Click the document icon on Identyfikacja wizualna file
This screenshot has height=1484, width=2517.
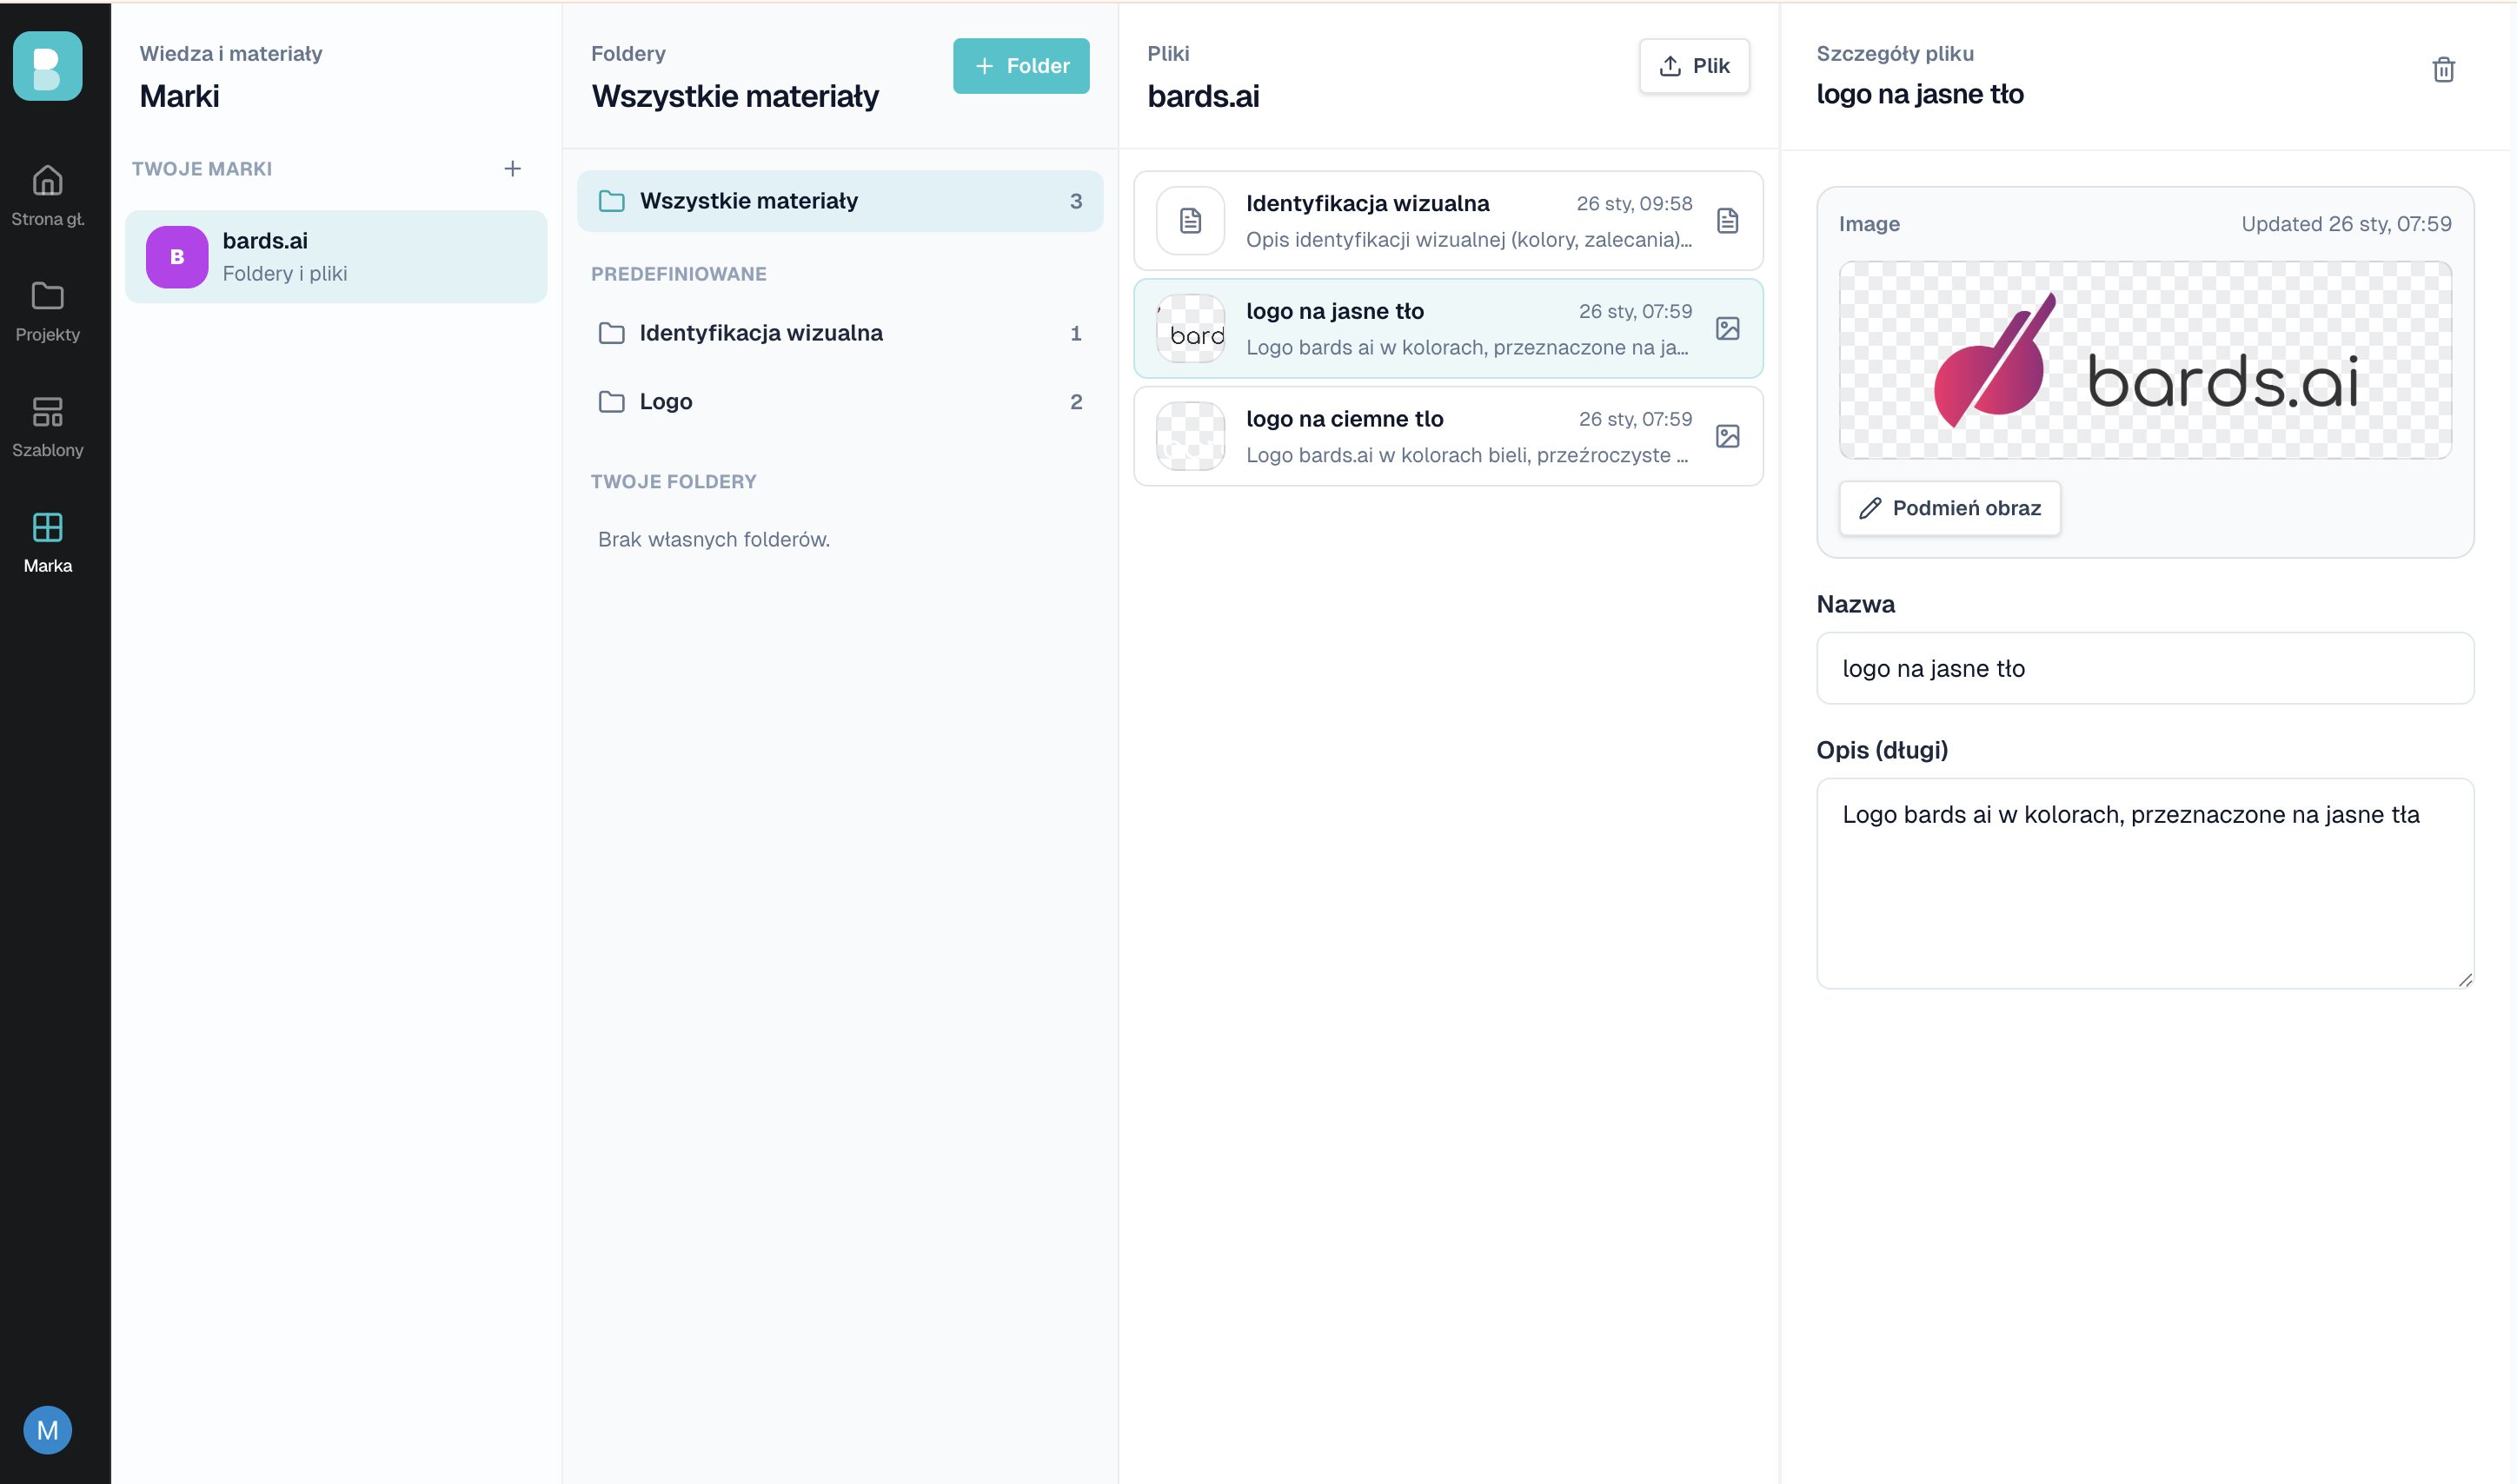(1727, 220)
